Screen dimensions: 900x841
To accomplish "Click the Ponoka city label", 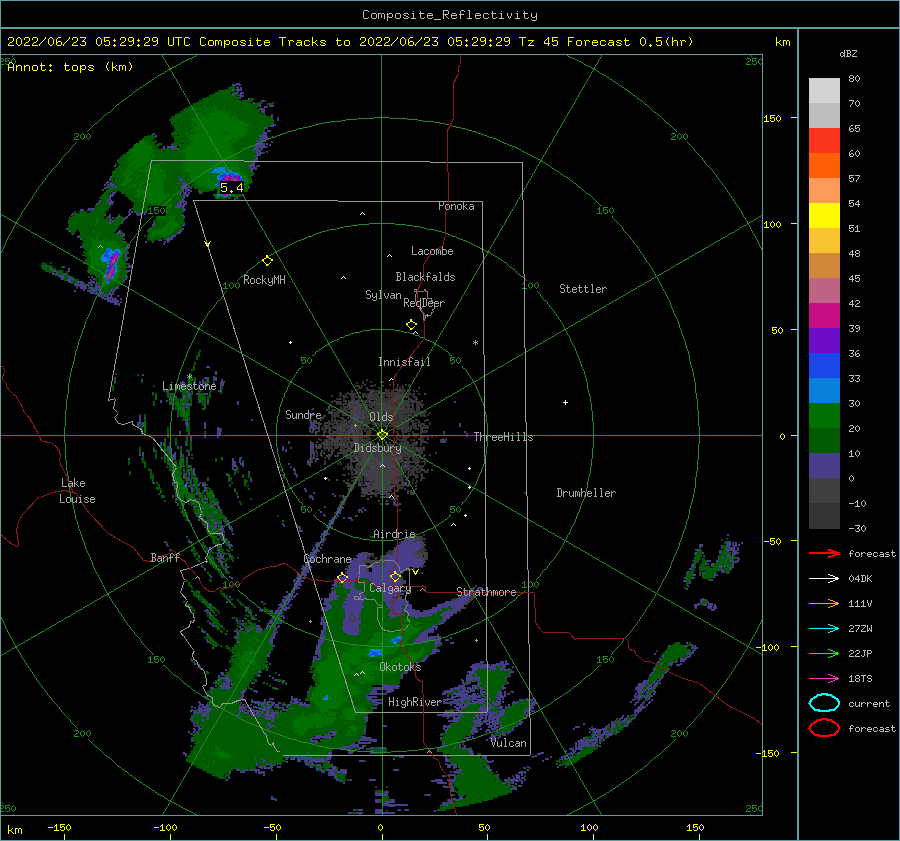I will coord(456,206).
